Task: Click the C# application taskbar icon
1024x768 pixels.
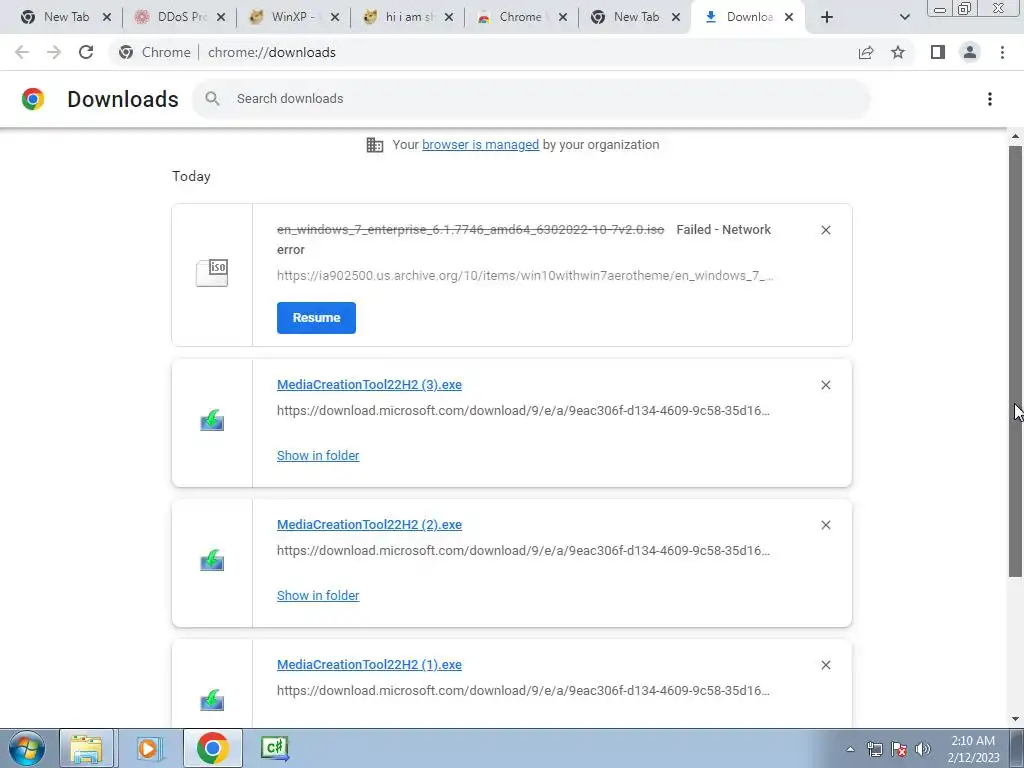Action: point(275,748)
